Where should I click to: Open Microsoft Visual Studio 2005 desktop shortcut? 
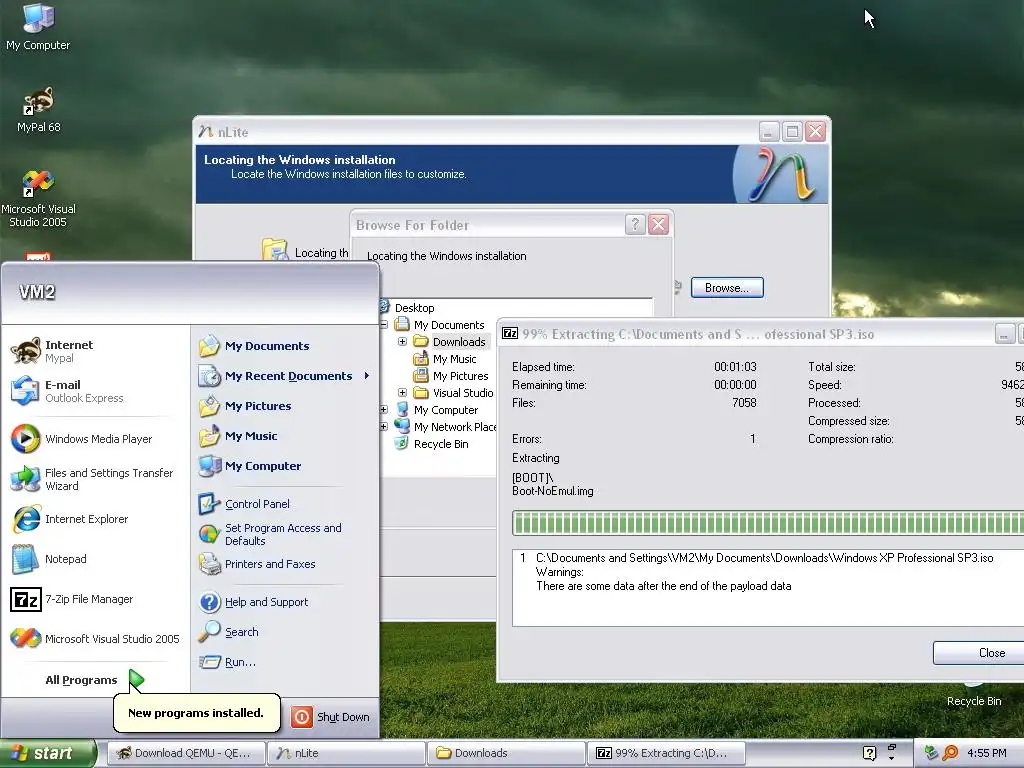[38, 199]
